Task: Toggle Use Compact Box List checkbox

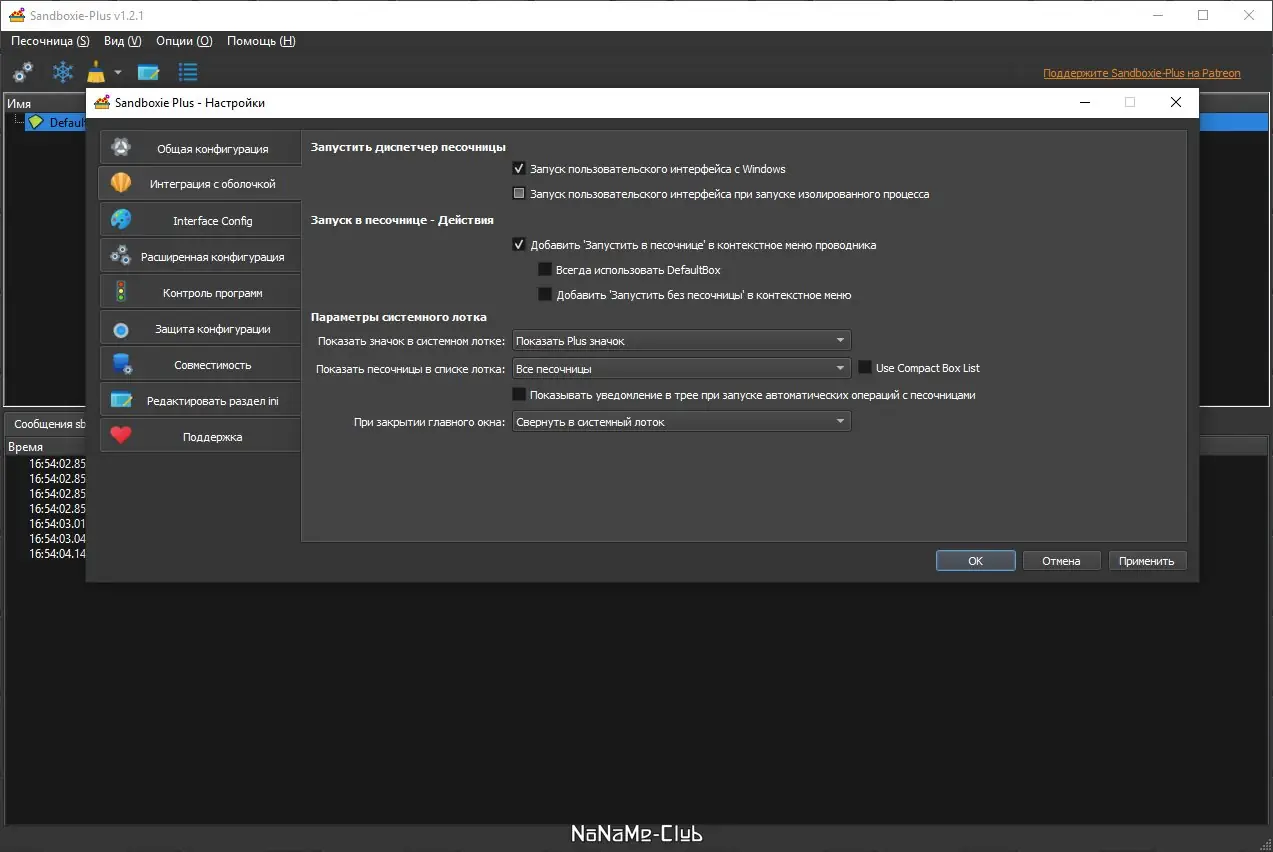Action: [865, 368]
